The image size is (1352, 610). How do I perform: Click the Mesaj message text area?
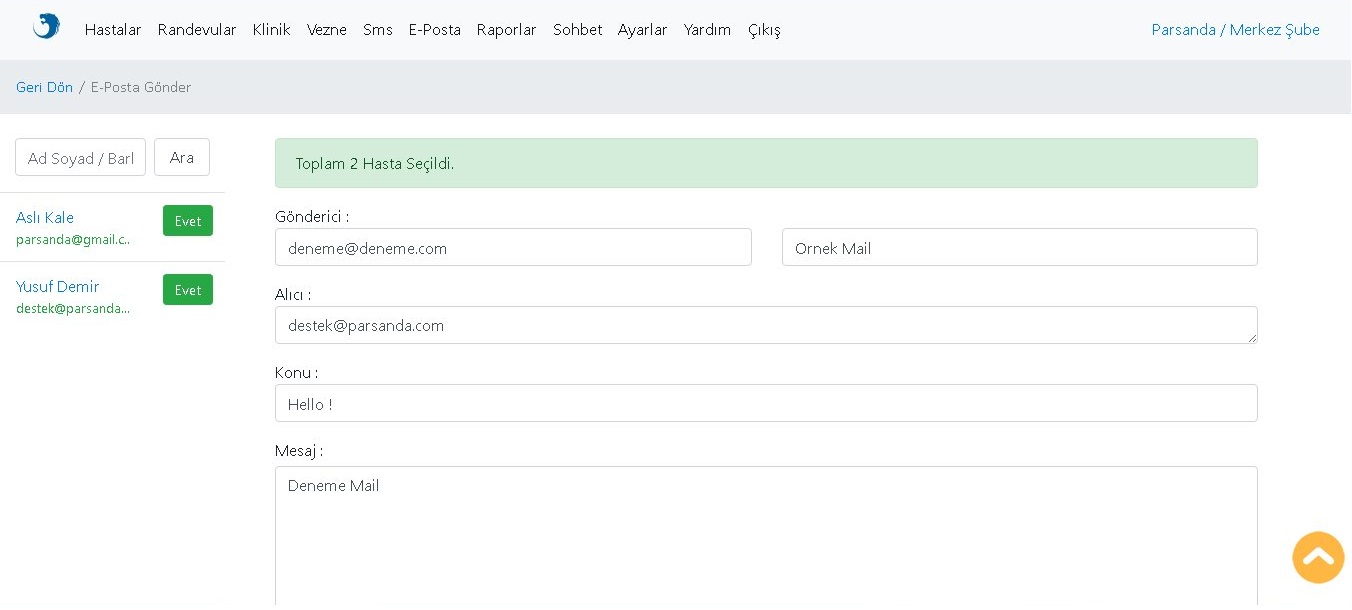point(766,537)
